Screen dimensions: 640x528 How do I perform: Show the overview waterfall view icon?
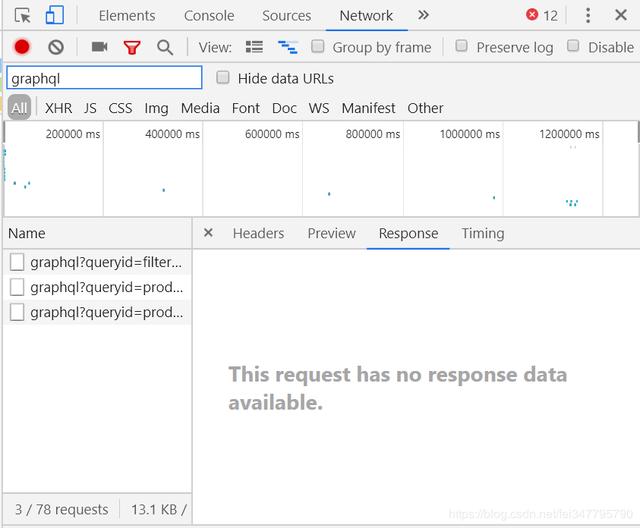click(x=287, y=47)
